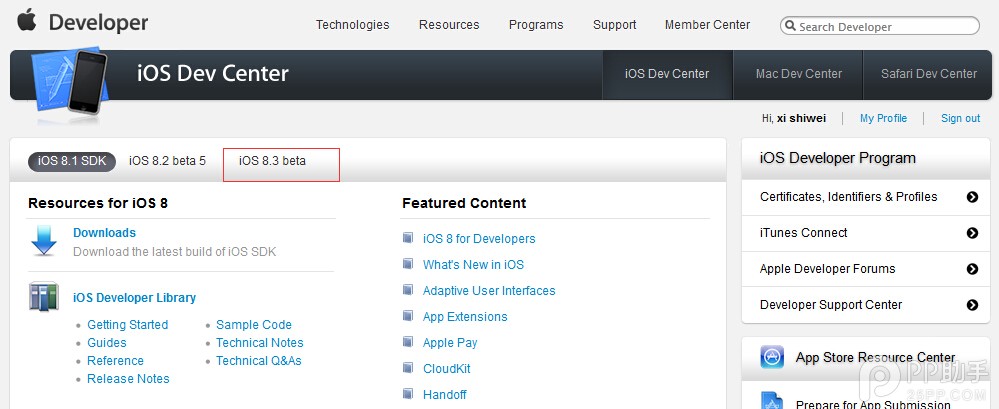This screenshot has height=409, width=999.
Task: Click bullet icon next to CloudKit
Action: (x=408, y=368)
